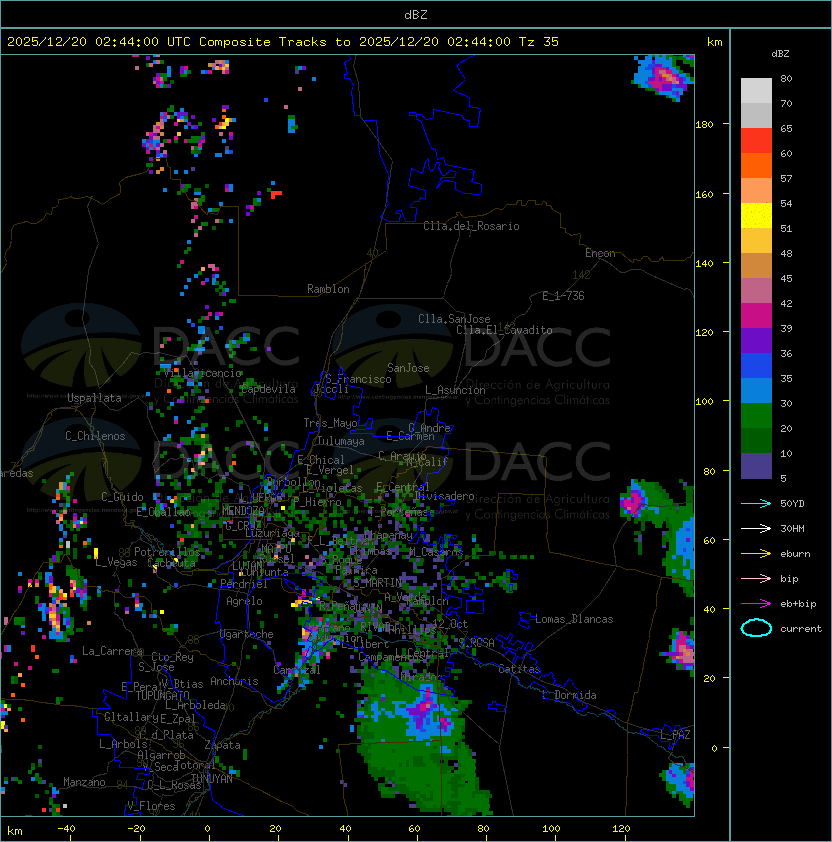The height and width of the screenshot is (842, 832).
Task: Click the 'C_Guido' map label
Action: (122, 497)
